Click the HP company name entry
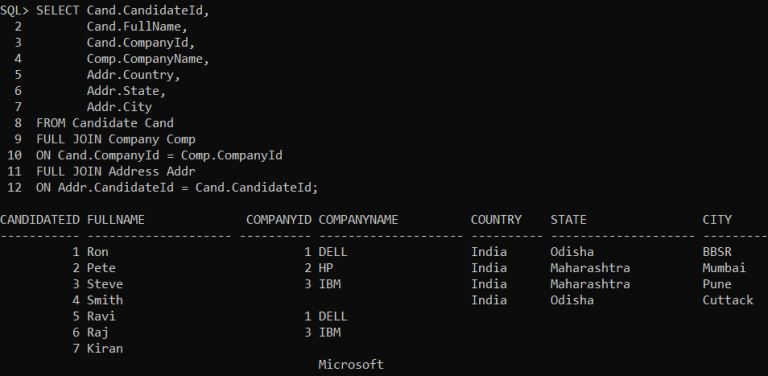 pyautogui.click(x=326, y=268)
